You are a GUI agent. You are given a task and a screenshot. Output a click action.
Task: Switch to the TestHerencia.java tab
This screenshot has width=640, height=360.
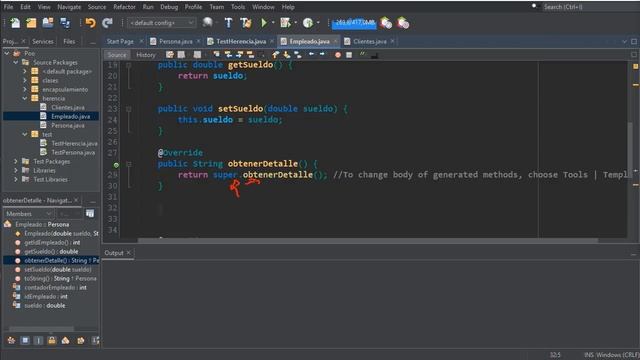241,41
